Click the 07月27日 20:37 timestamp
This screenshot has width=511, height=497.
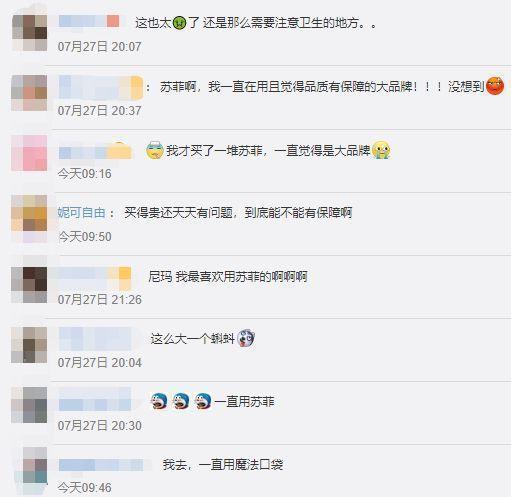(99, 111)
